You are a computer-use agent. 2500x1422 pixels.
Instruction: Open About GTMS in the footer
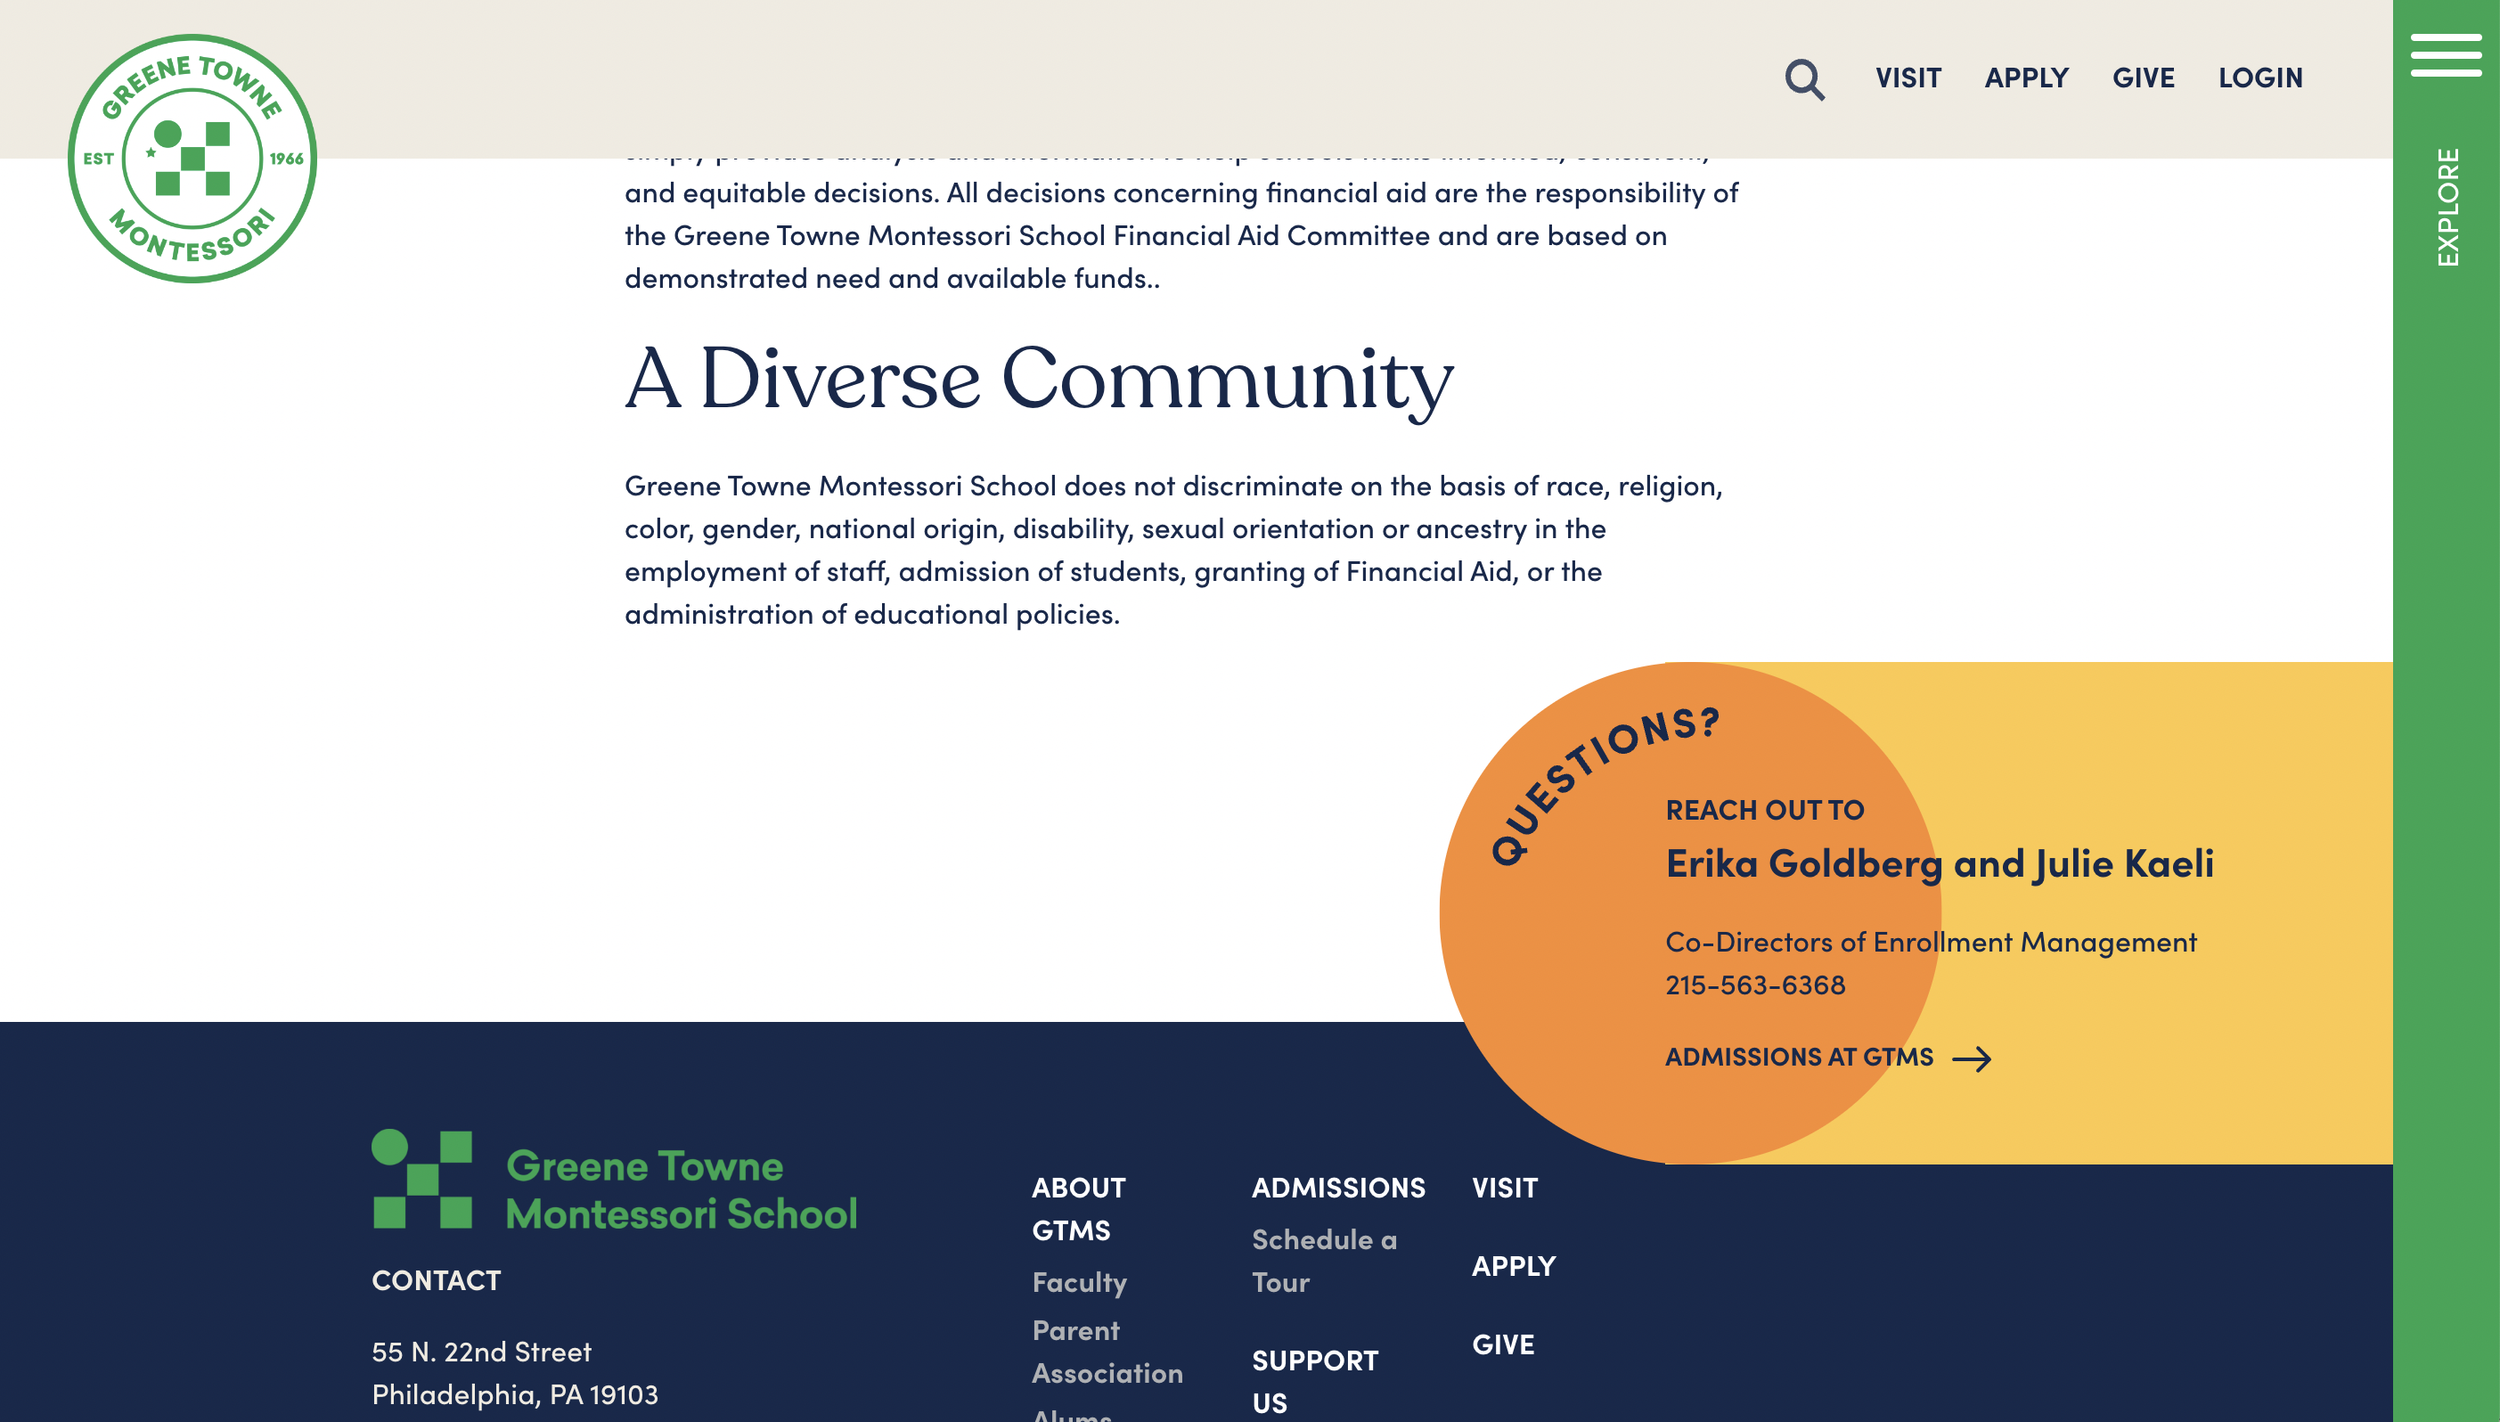pos(1078,1209)
